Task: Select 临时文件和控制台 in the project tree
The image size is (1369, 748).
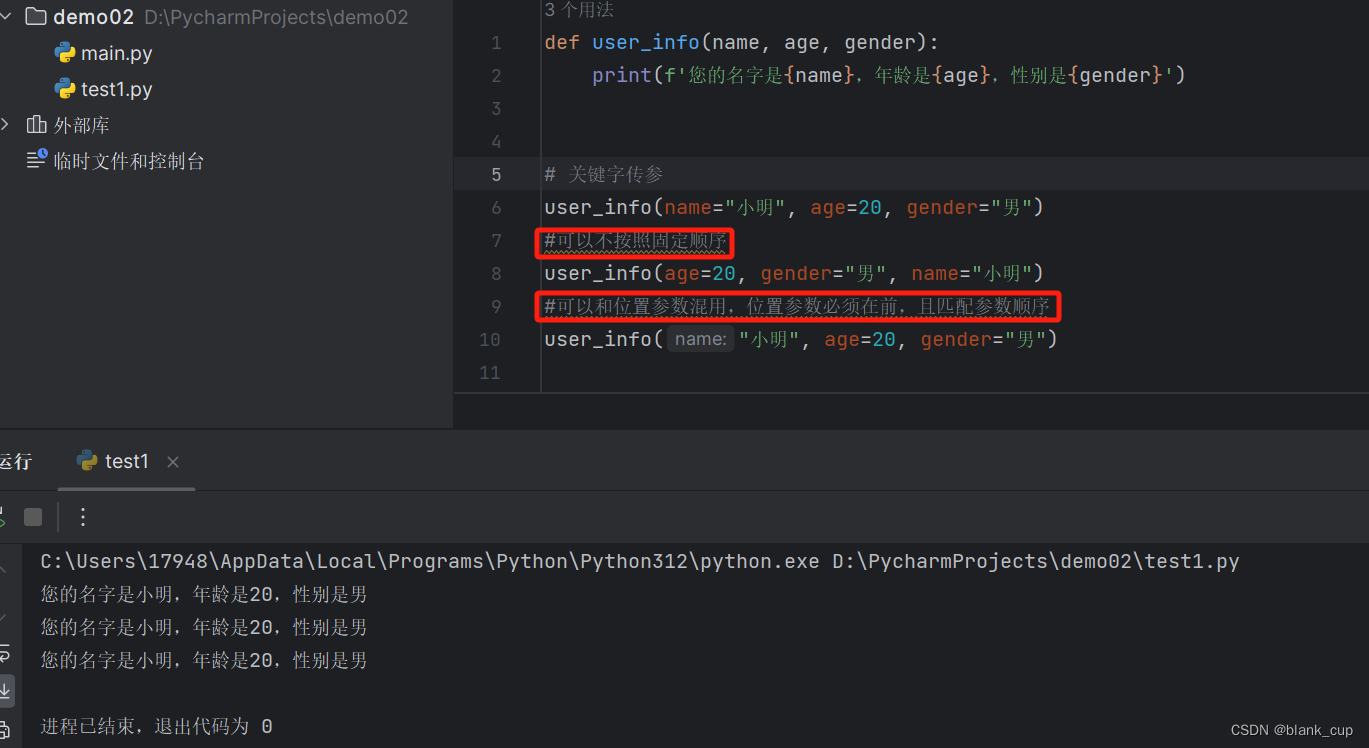Action: point(129,161)
